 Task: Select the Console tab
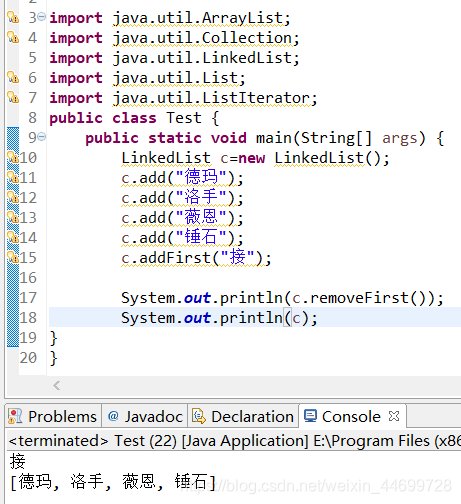point(352,416)
